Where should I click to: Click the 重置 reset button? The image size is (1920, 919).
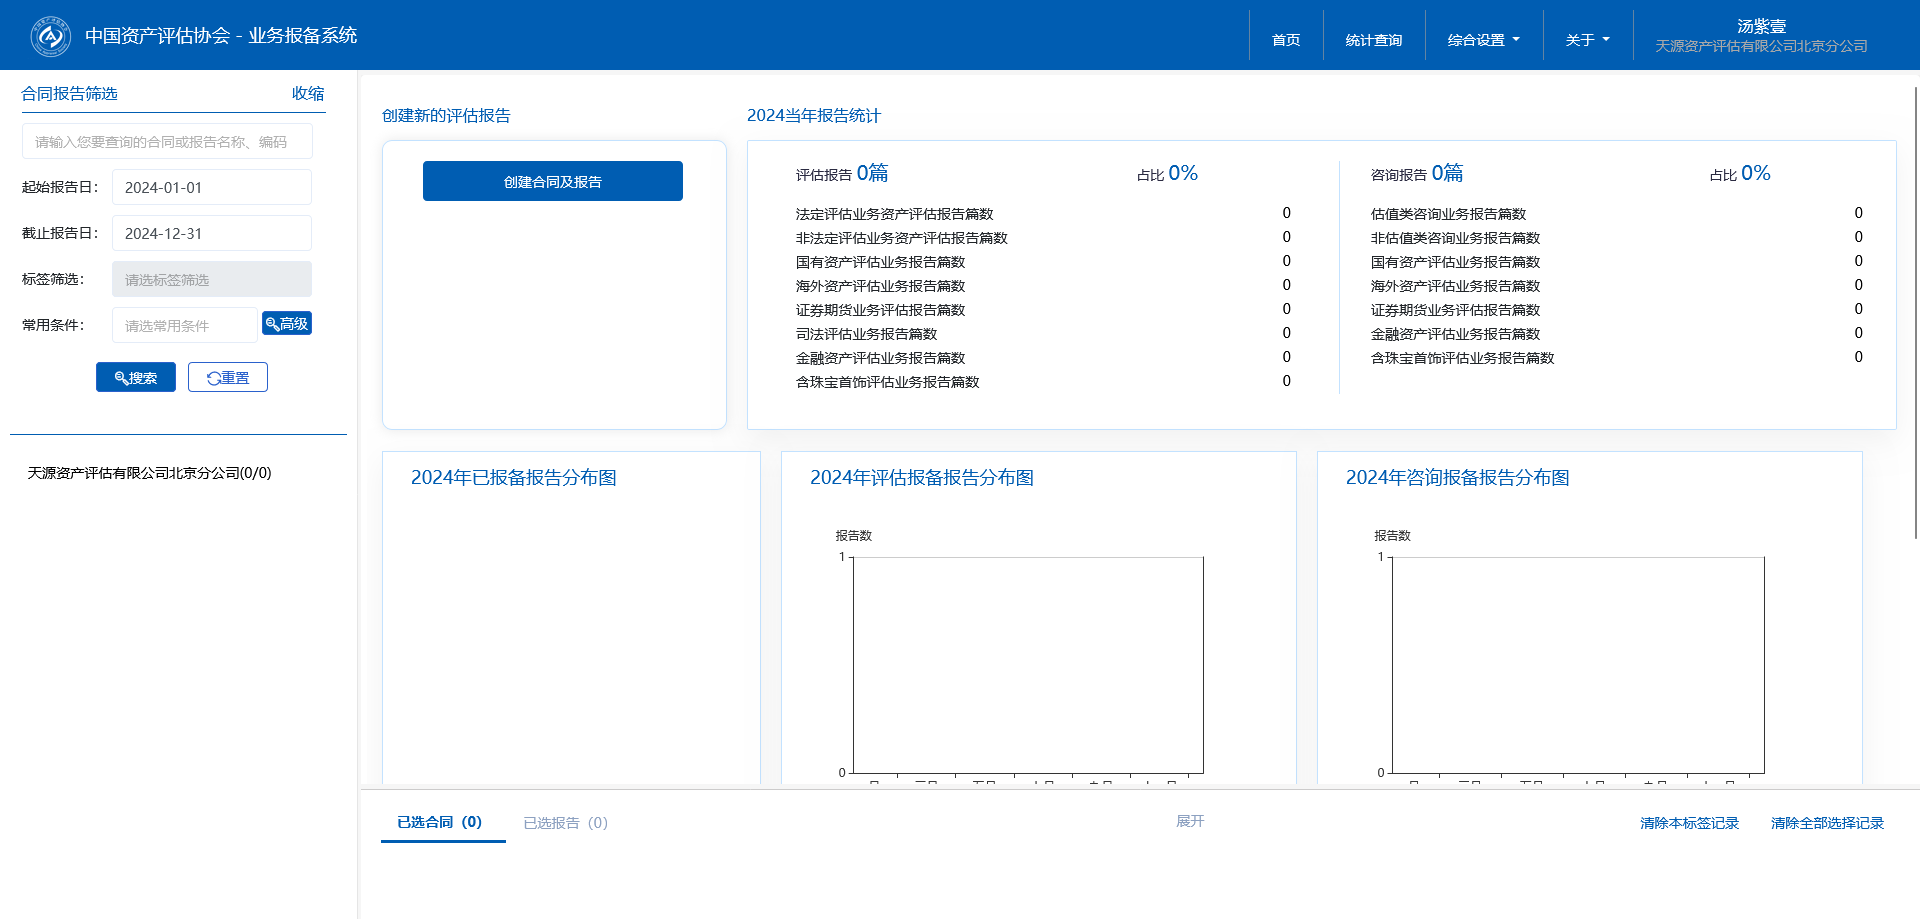pyautogui.click(x=228, y=378)
